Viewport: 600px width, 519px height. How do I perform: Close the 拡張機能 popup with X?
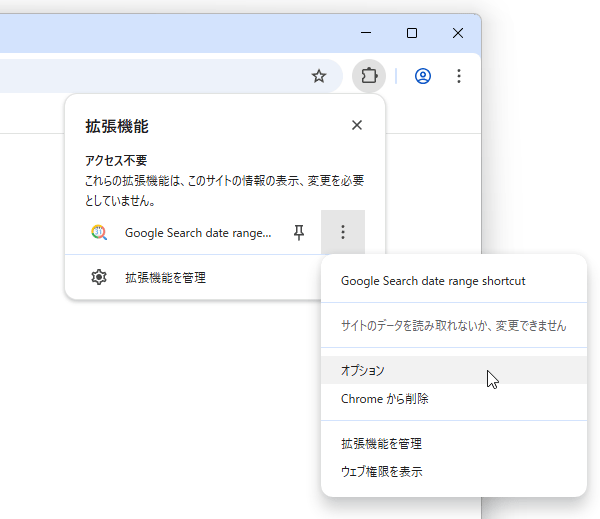click(357, 125)
